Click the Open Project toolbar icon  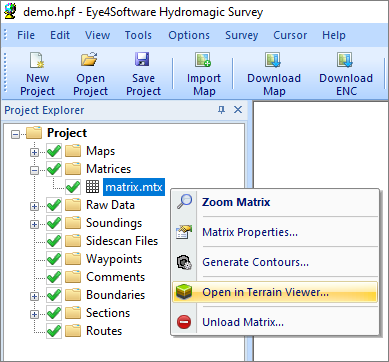point(89,60)
